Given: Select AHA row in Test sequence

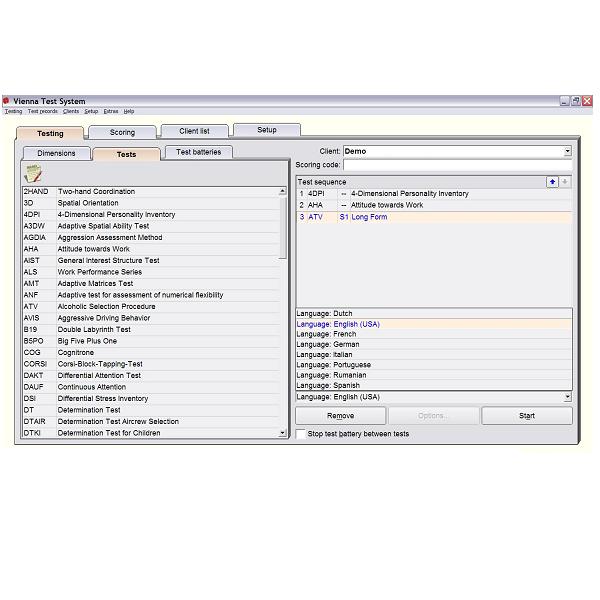Looking at the screenshot, I should [x=434, y=205].
